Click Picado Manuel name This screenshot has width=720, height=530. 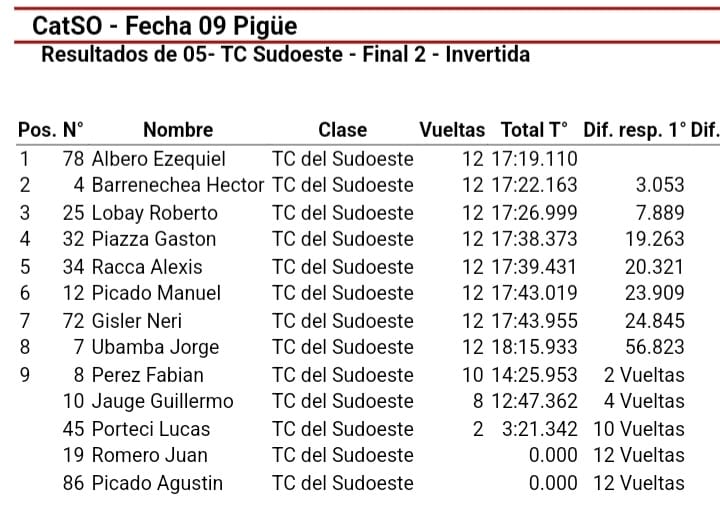(156, 293)
